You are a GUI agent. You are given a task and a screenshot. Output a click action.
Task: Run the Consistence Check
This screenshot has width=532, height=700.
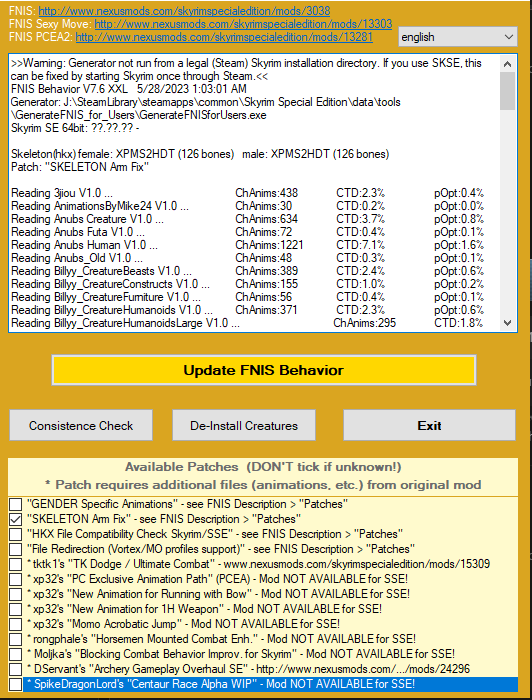coord(81,425)
